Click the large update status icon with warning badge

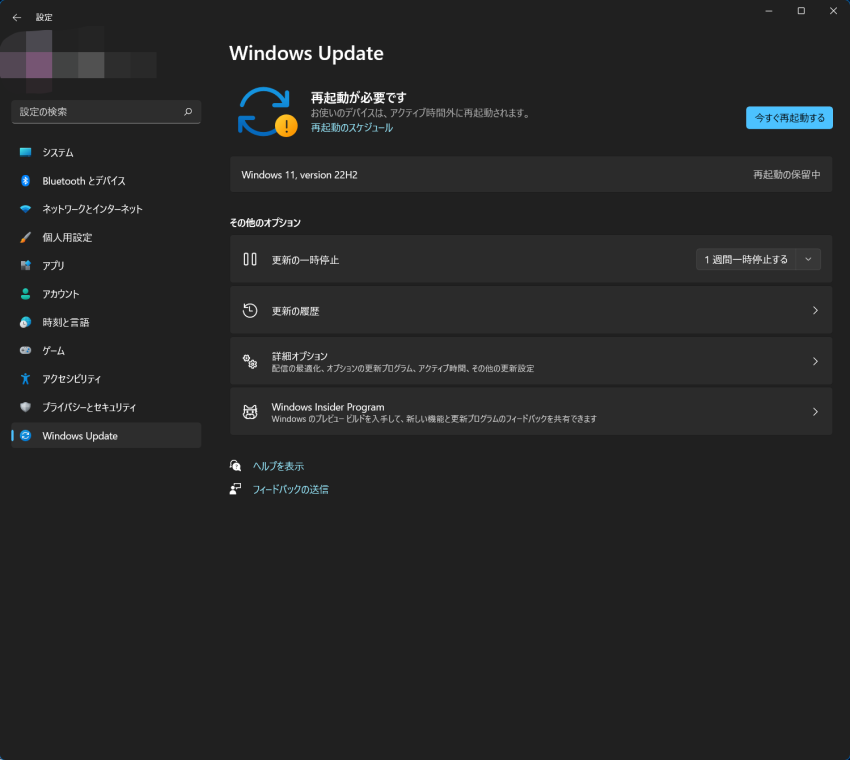(x=267, y=112)
